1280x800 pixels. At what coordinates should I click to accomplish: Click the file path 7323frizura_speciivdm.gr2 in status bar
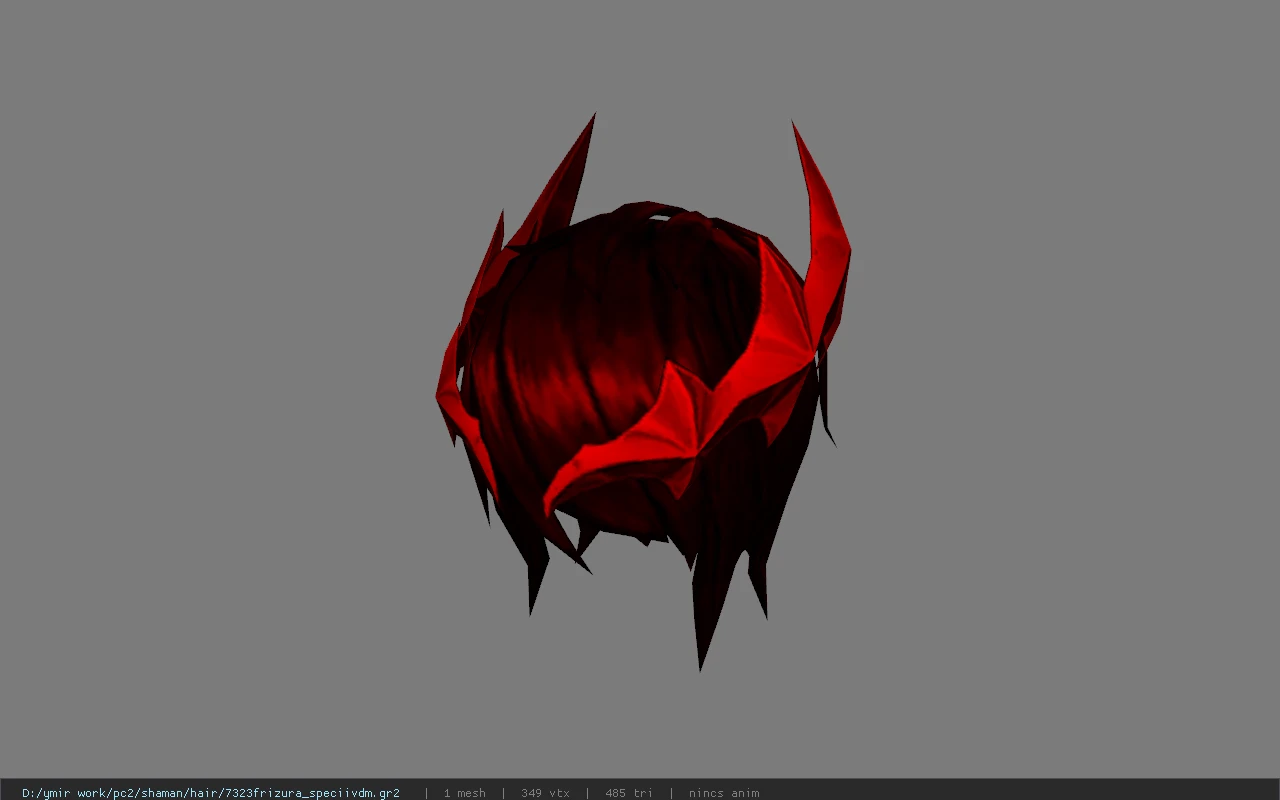click(211, 793)
